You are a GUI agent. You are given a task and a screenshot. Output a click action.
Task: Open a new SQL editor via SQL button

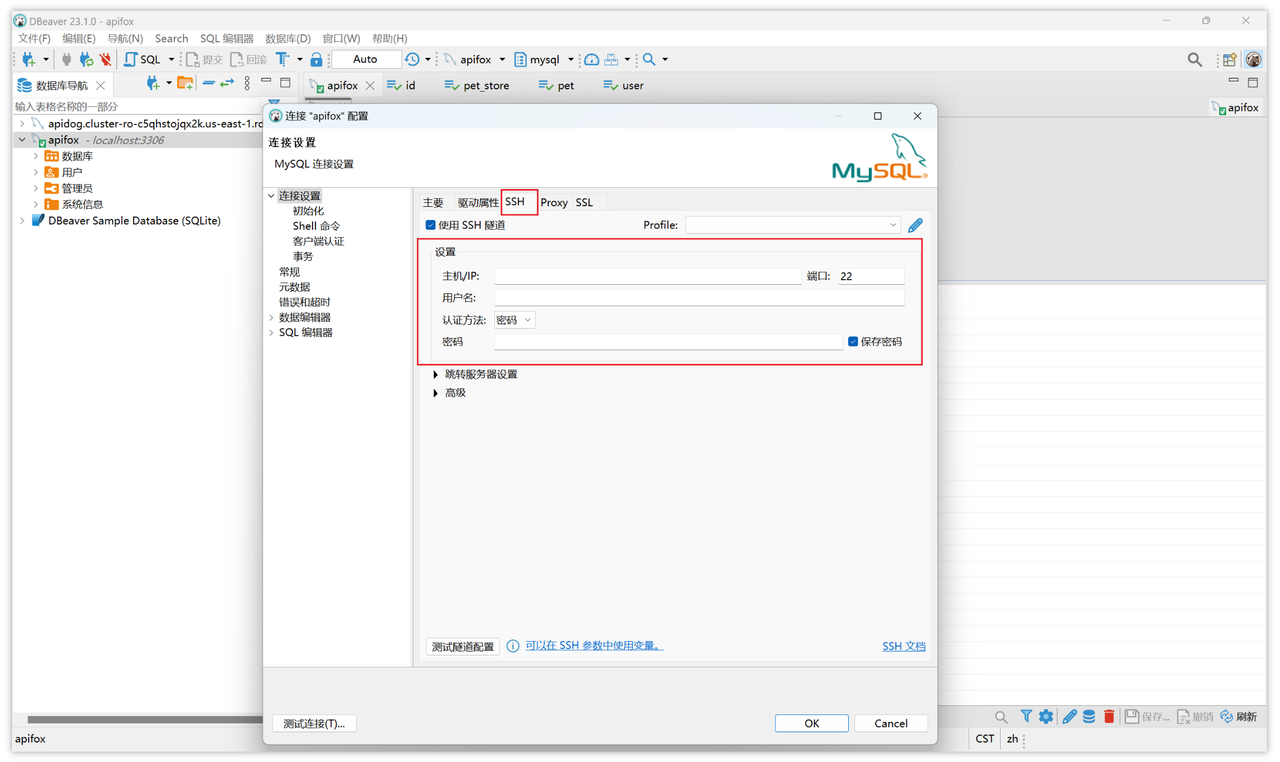tap(141, 60)
